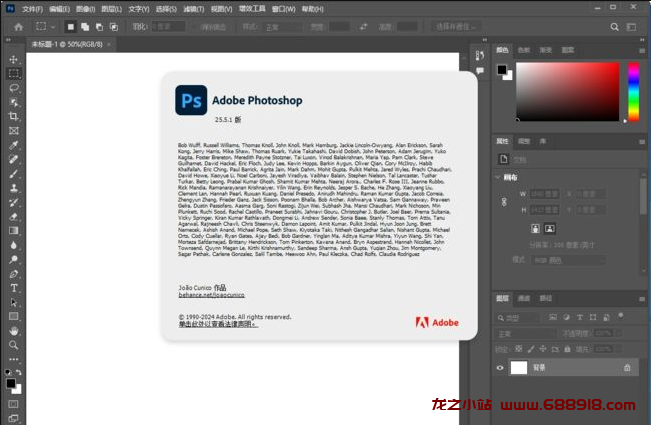Viewport: 651px width, 425px height.
Task: Toggle shape layer filter in Layers panel
Action: [593, 318]
